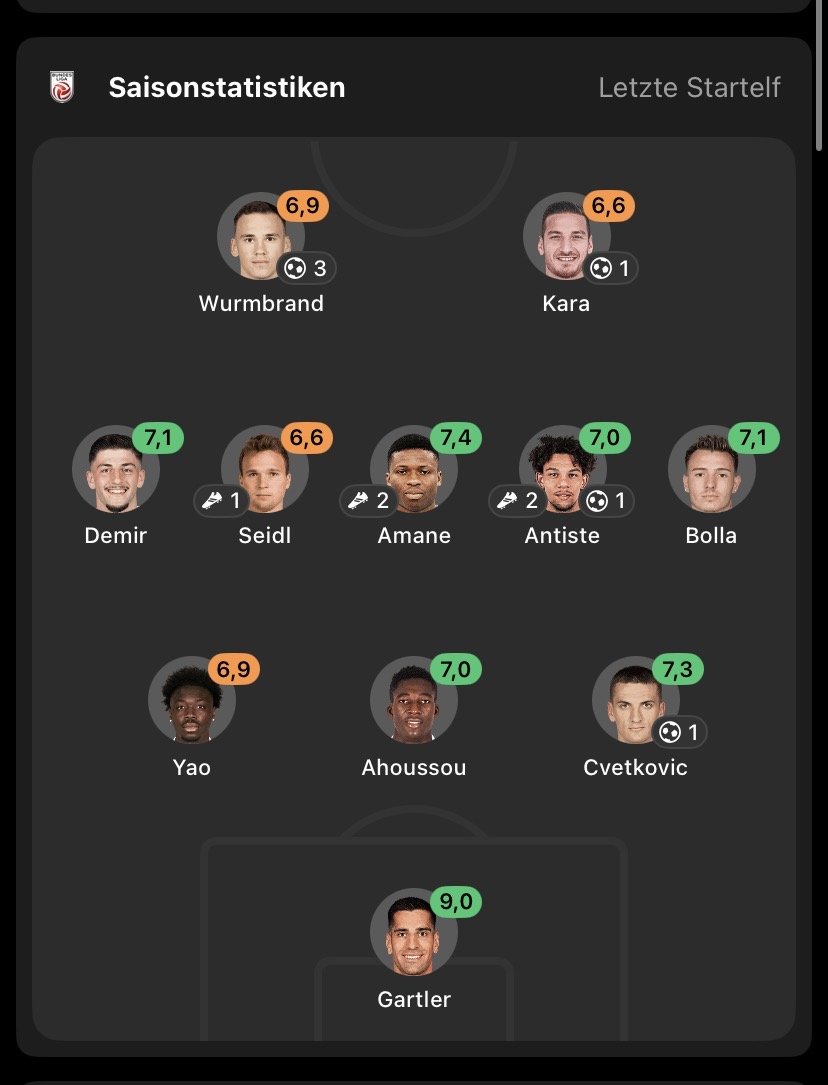Screen dimensions: 828x1085
Task: Tap Antiste's assist boot icon
Action: coord(506,500)
